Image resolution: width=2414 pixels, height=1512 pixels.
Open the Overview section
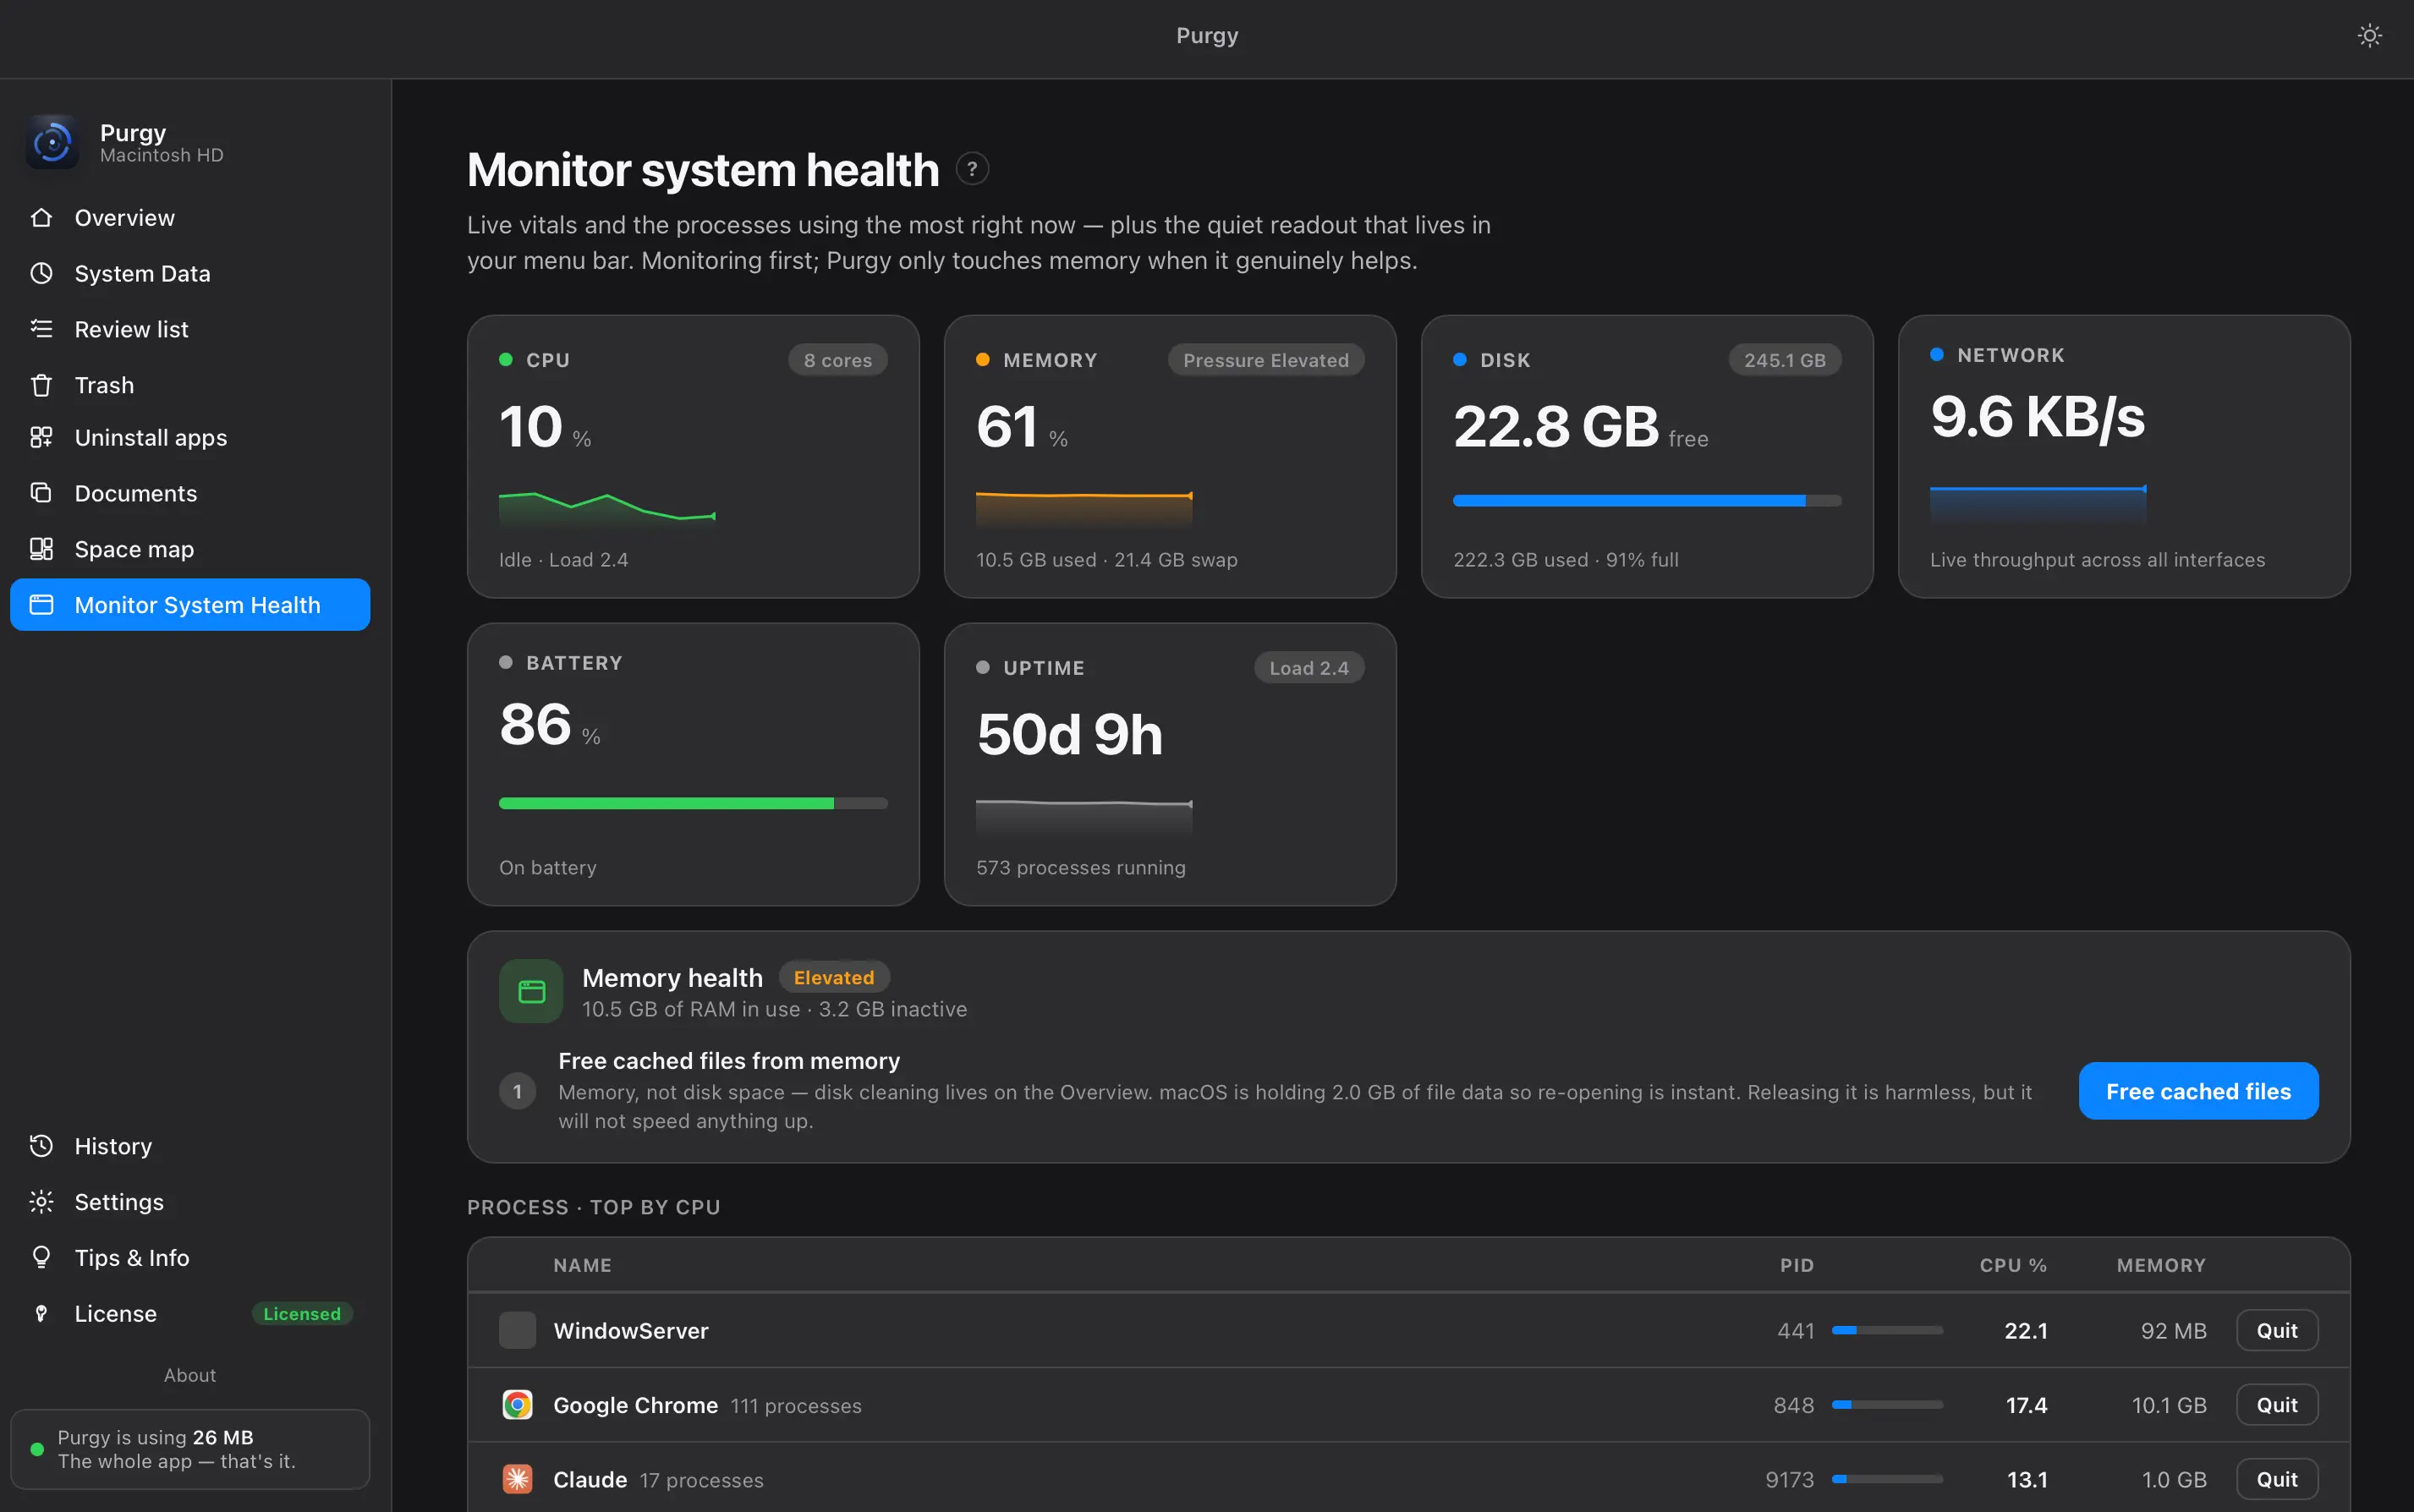pos(190,217)
